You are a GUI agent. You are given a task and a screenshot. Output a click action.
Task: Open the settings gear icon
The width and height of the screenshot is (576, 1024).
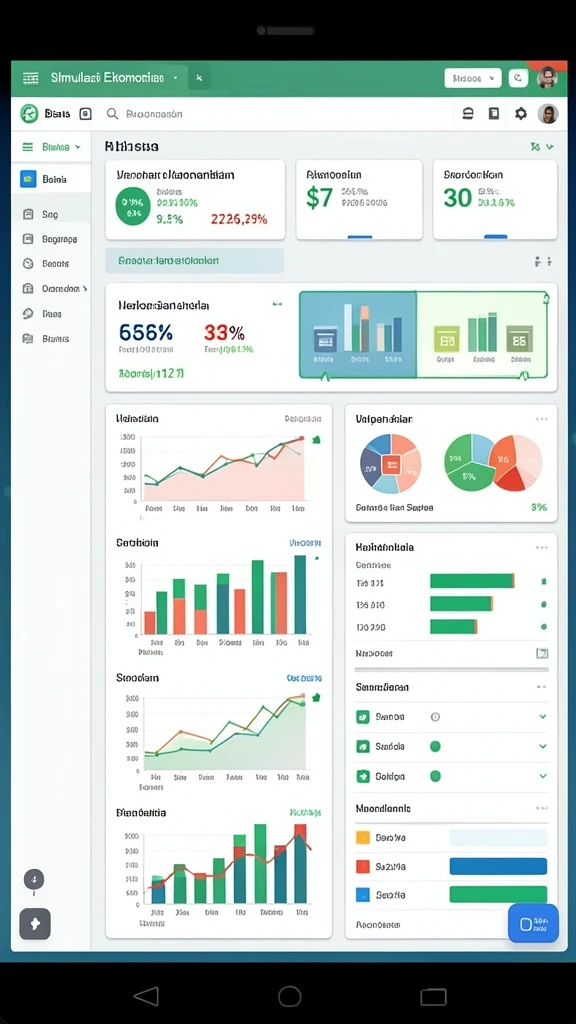520,114
